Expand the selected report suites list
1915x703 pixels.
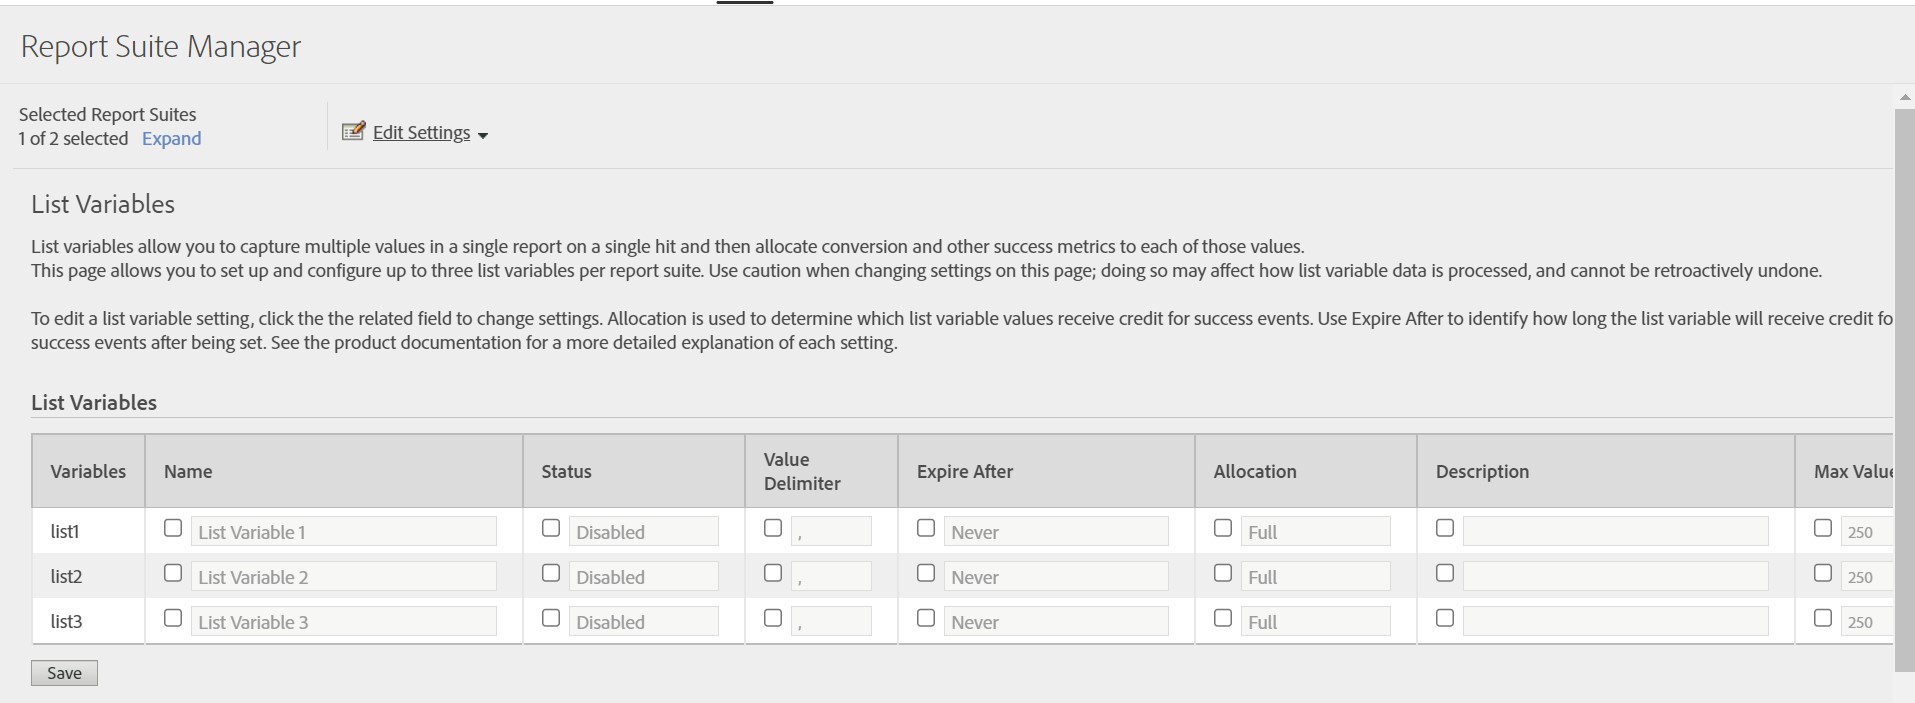tap(171, 139)
